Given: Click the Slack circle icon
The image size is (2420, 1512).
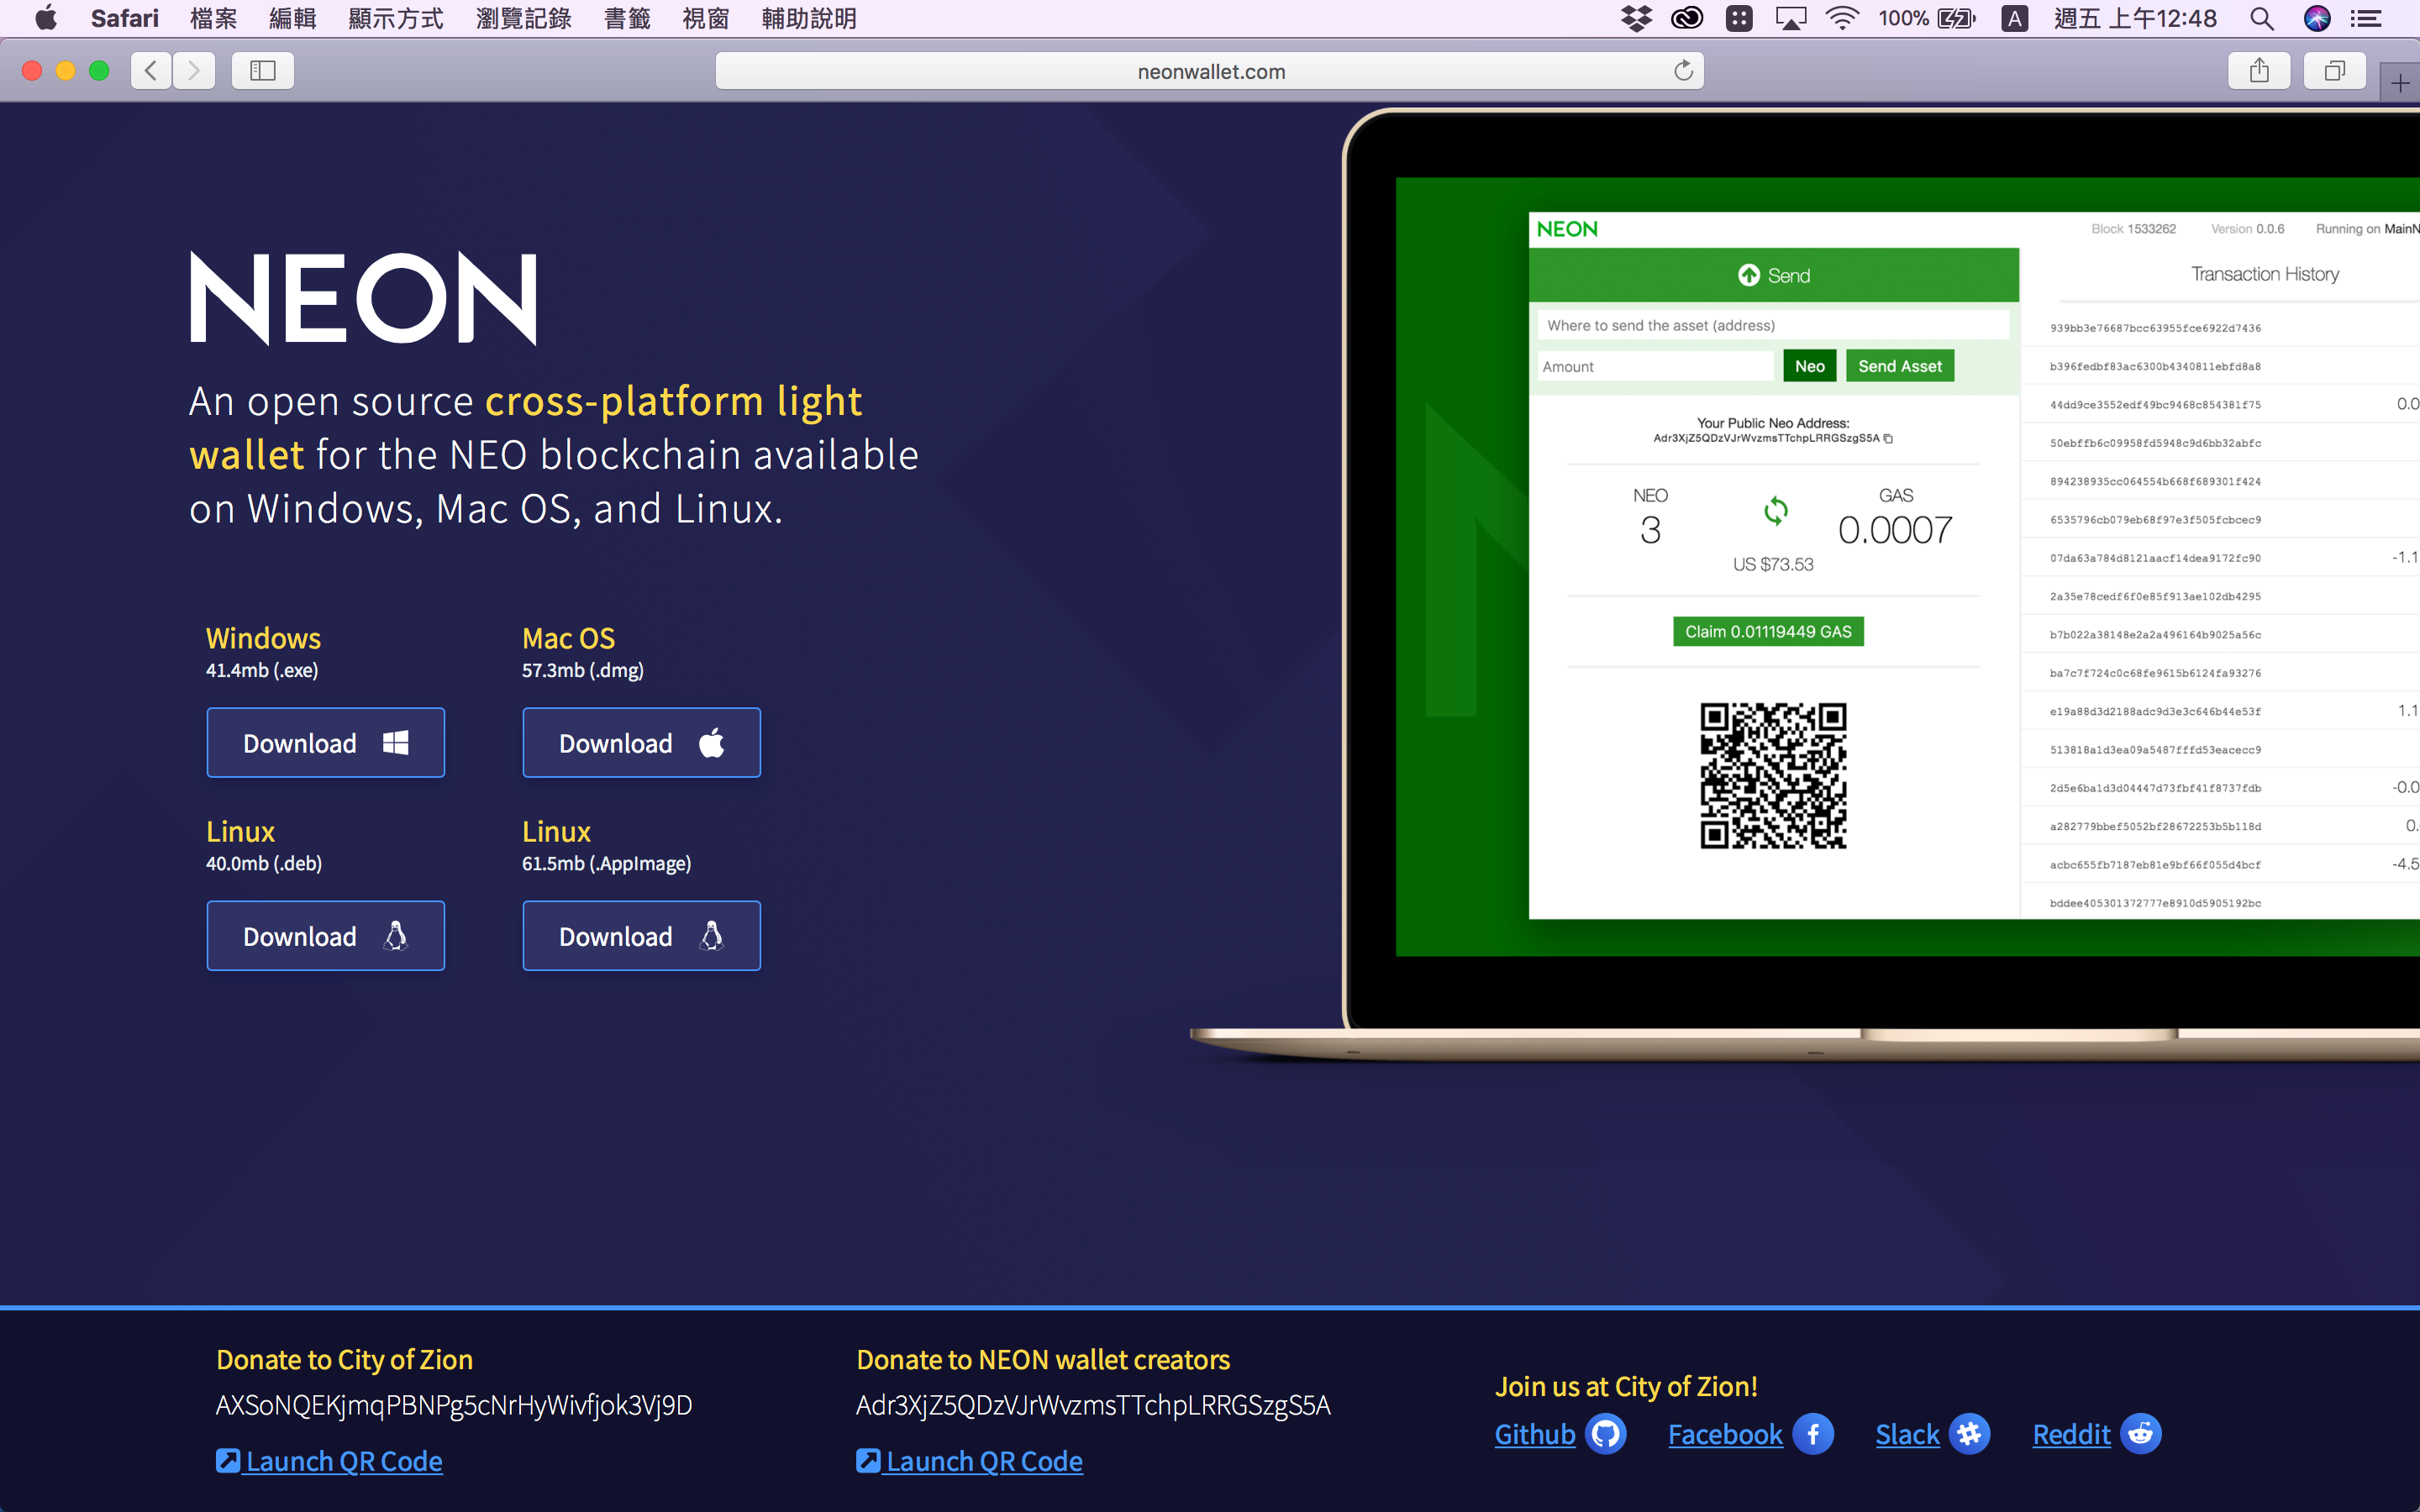Looking at the screenshot, I should (1970, 1434).
